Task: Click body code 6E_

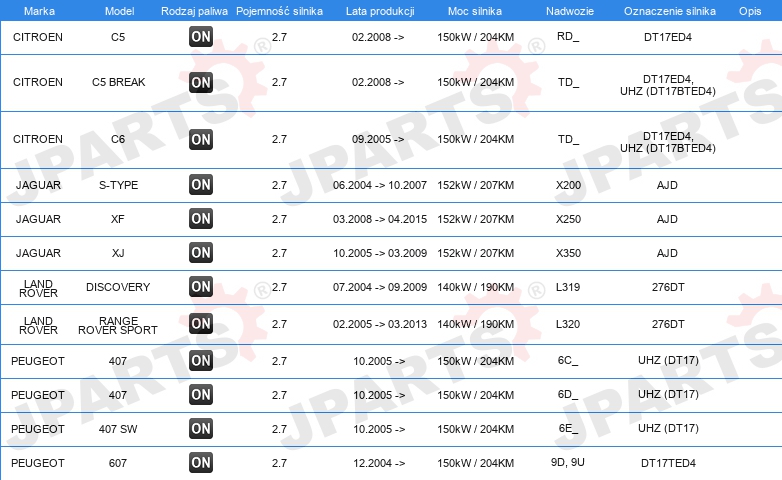Action: point(568,428)
